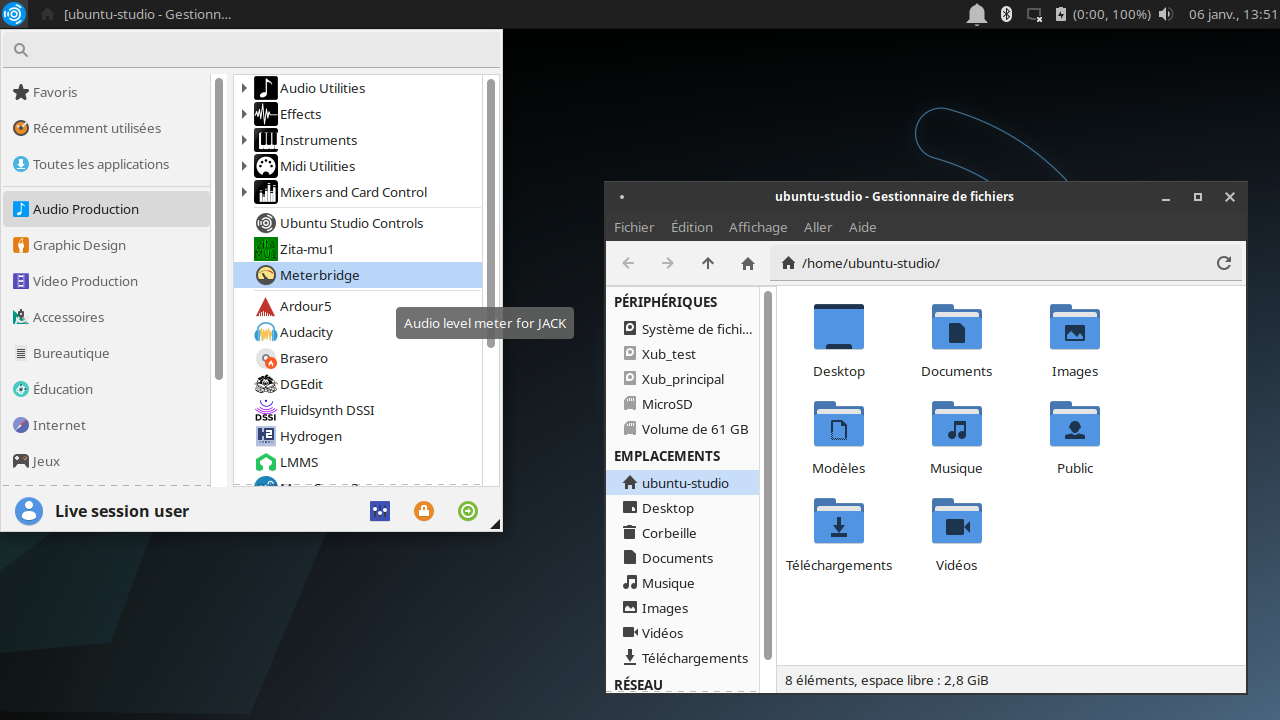Open the Fichier menu
The width and height of the screenshot is (1280, 720).
(634, 227)
